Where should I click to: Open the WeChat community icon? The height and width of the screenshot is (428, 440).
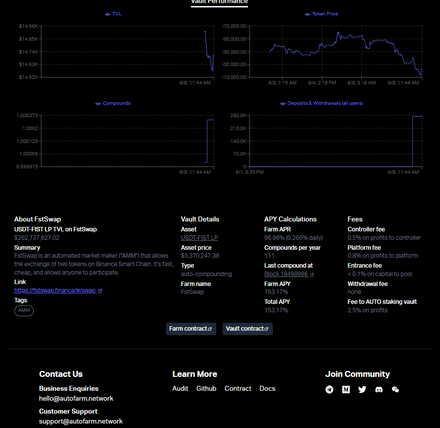(395, 389)
